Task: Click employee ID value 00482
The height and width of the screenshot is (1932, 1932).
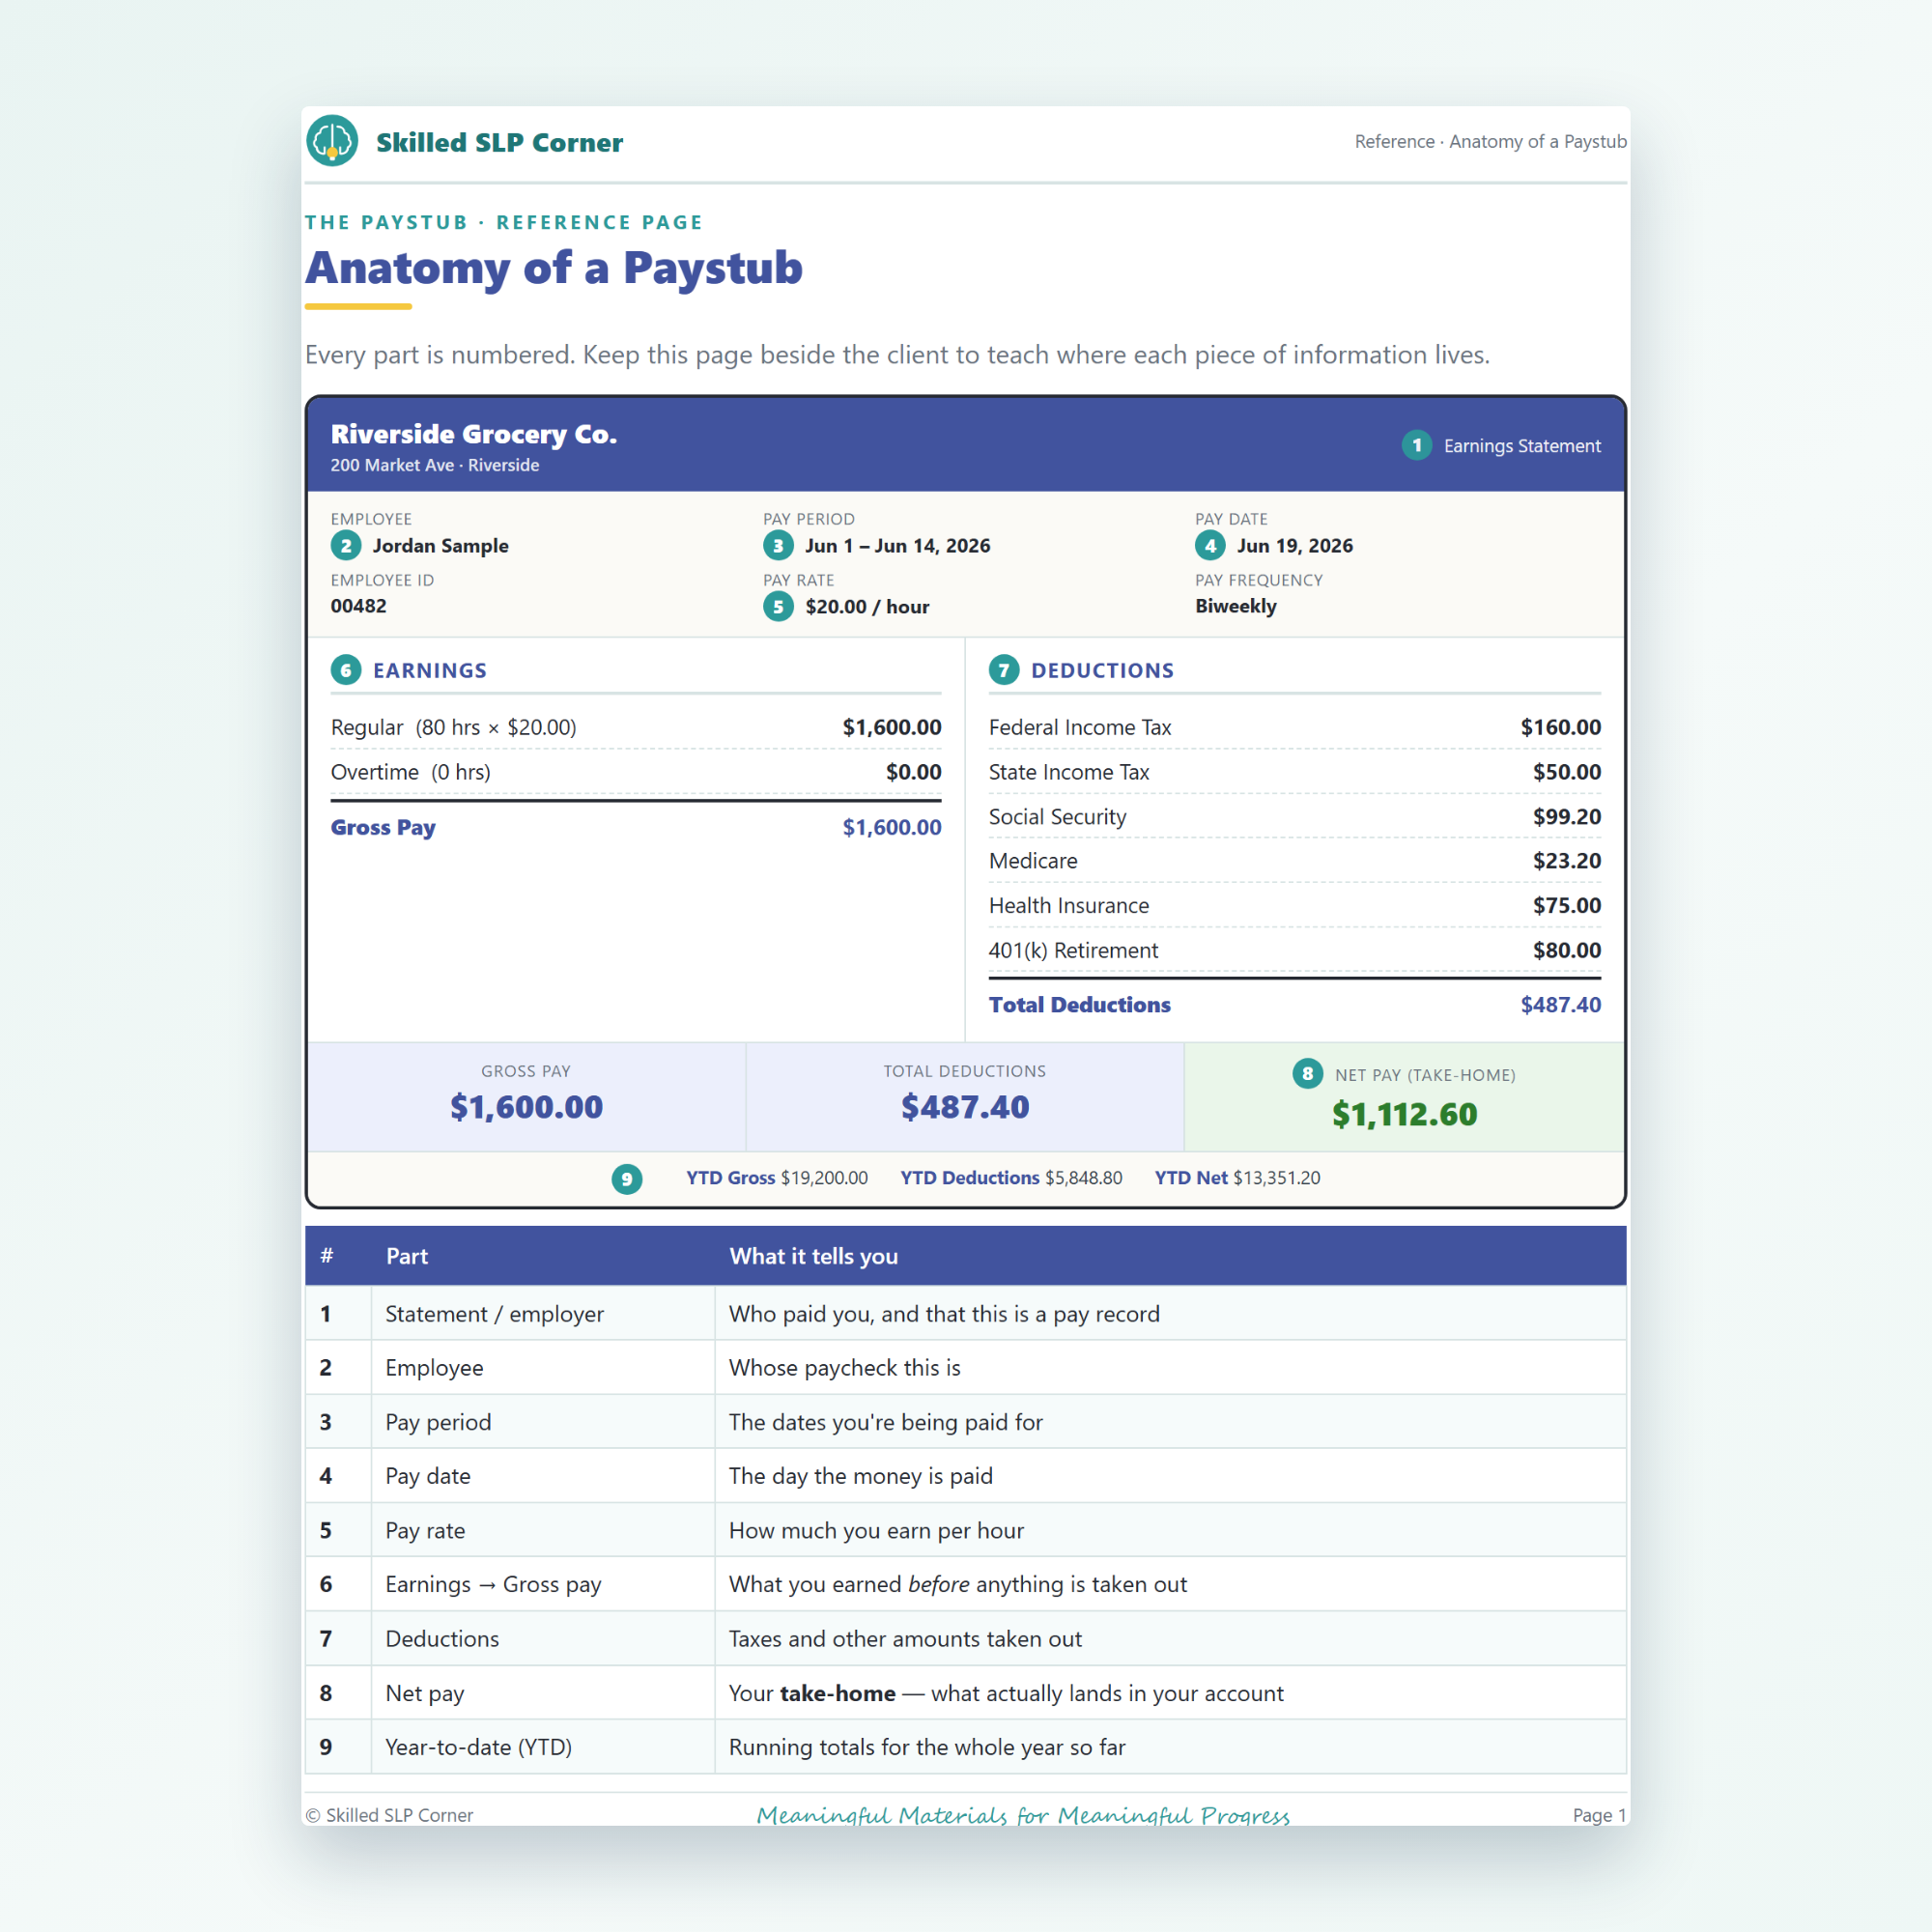Action: 359,606
